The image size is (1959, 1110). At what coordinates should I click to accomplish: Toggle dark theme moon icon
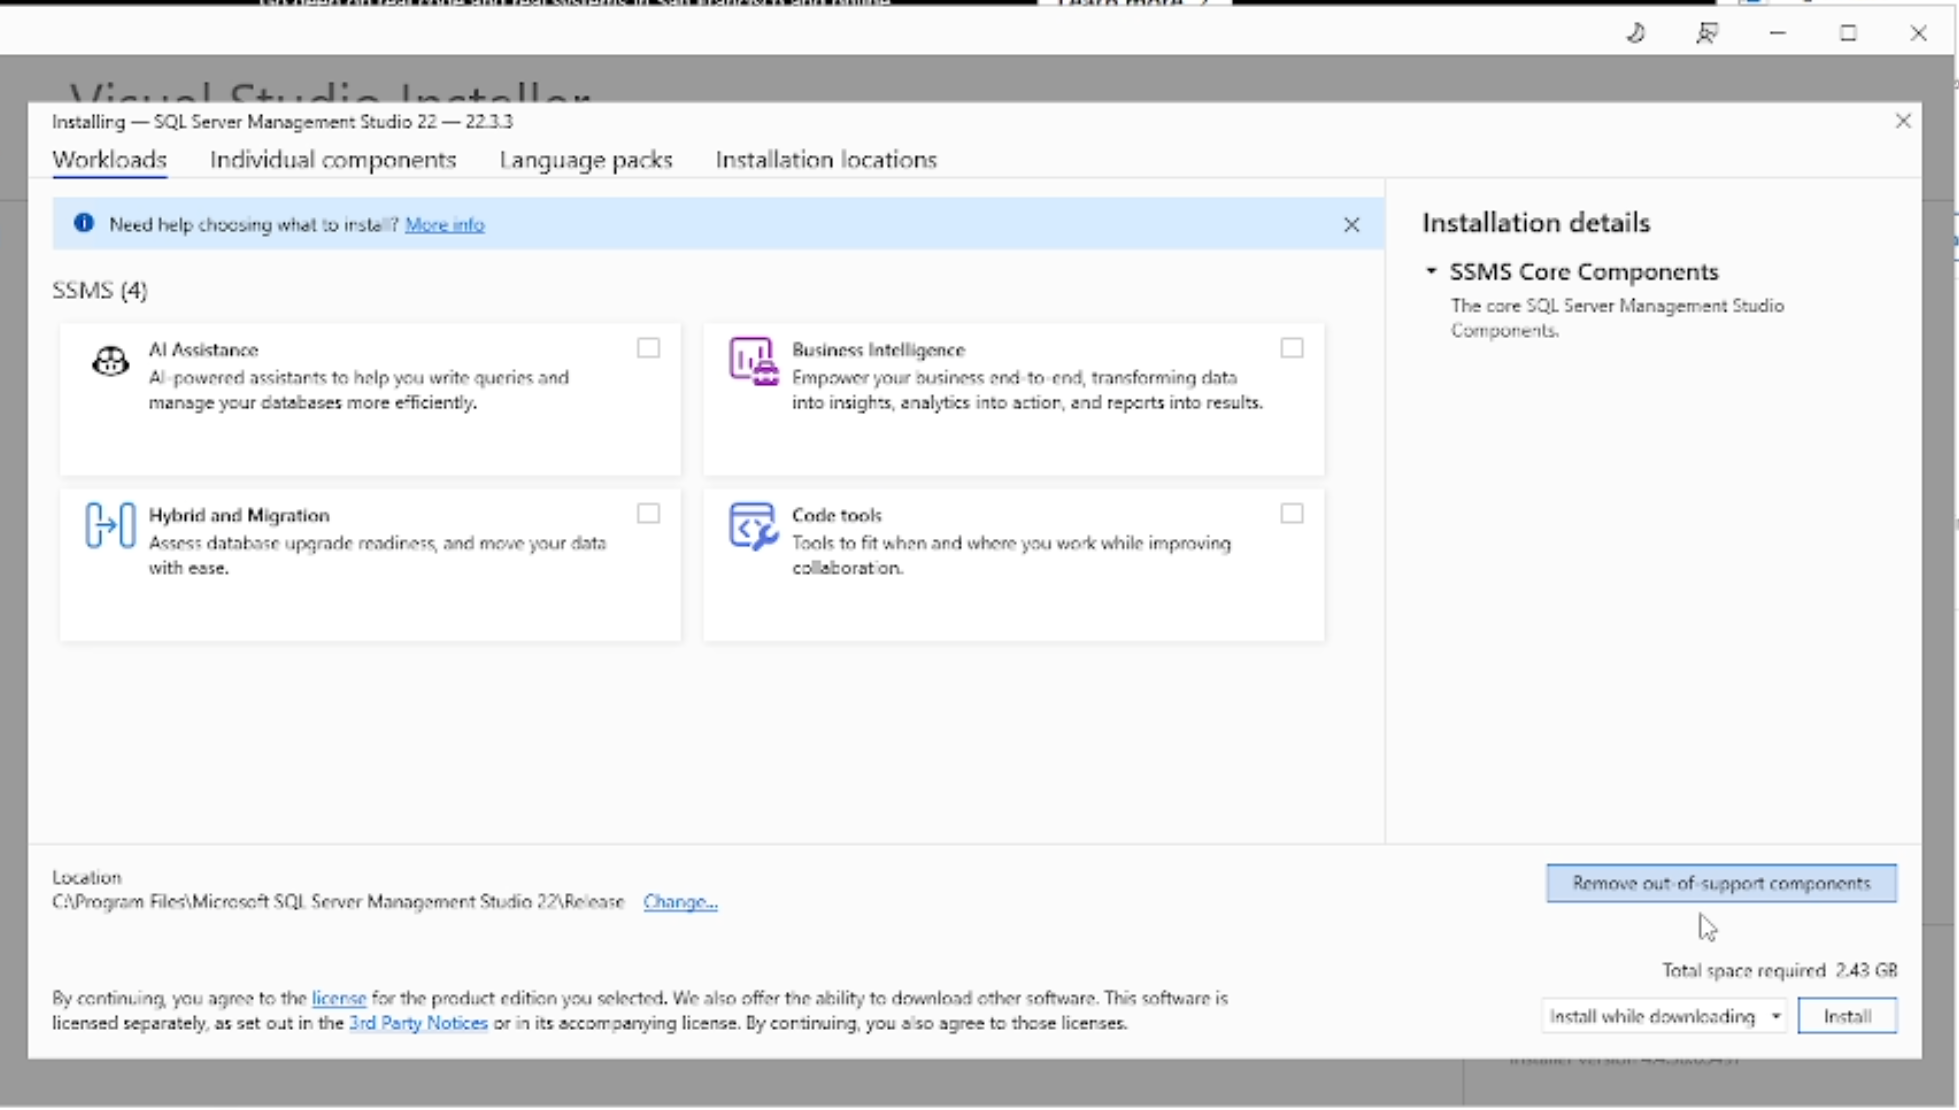[x=1636, y=33]
